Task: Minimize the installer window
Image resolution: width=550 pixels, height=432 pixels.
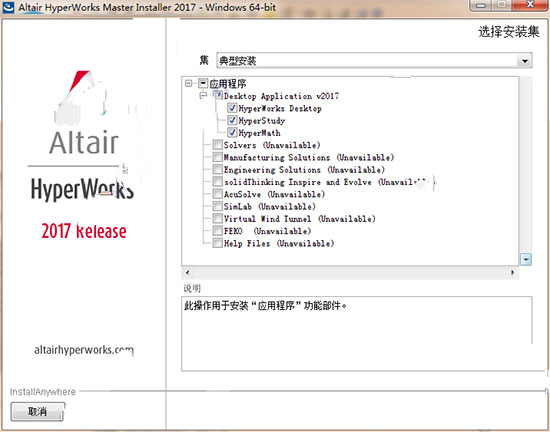Action: pos(482,5)
